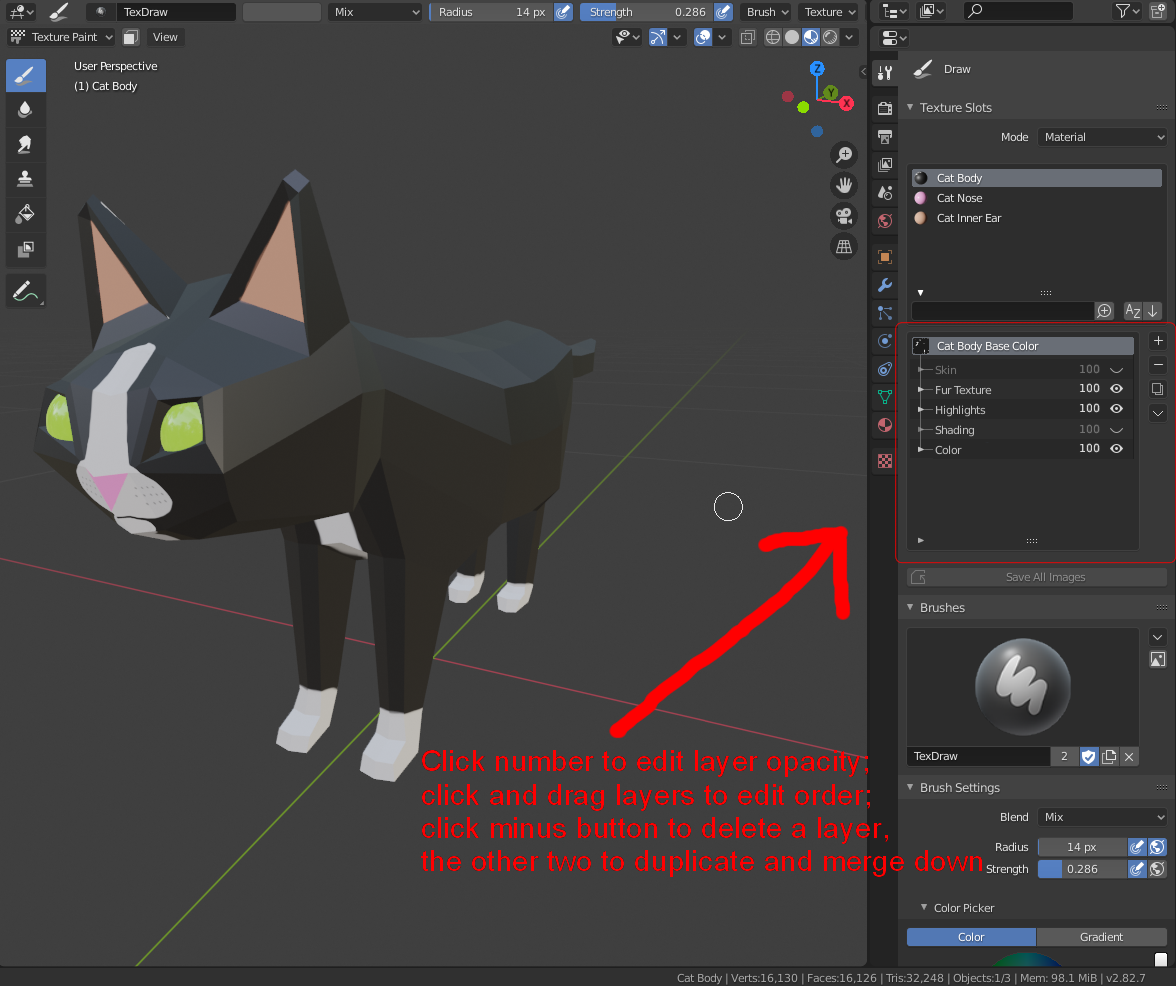Open Object Constraints properties tab

coord(885,369)
